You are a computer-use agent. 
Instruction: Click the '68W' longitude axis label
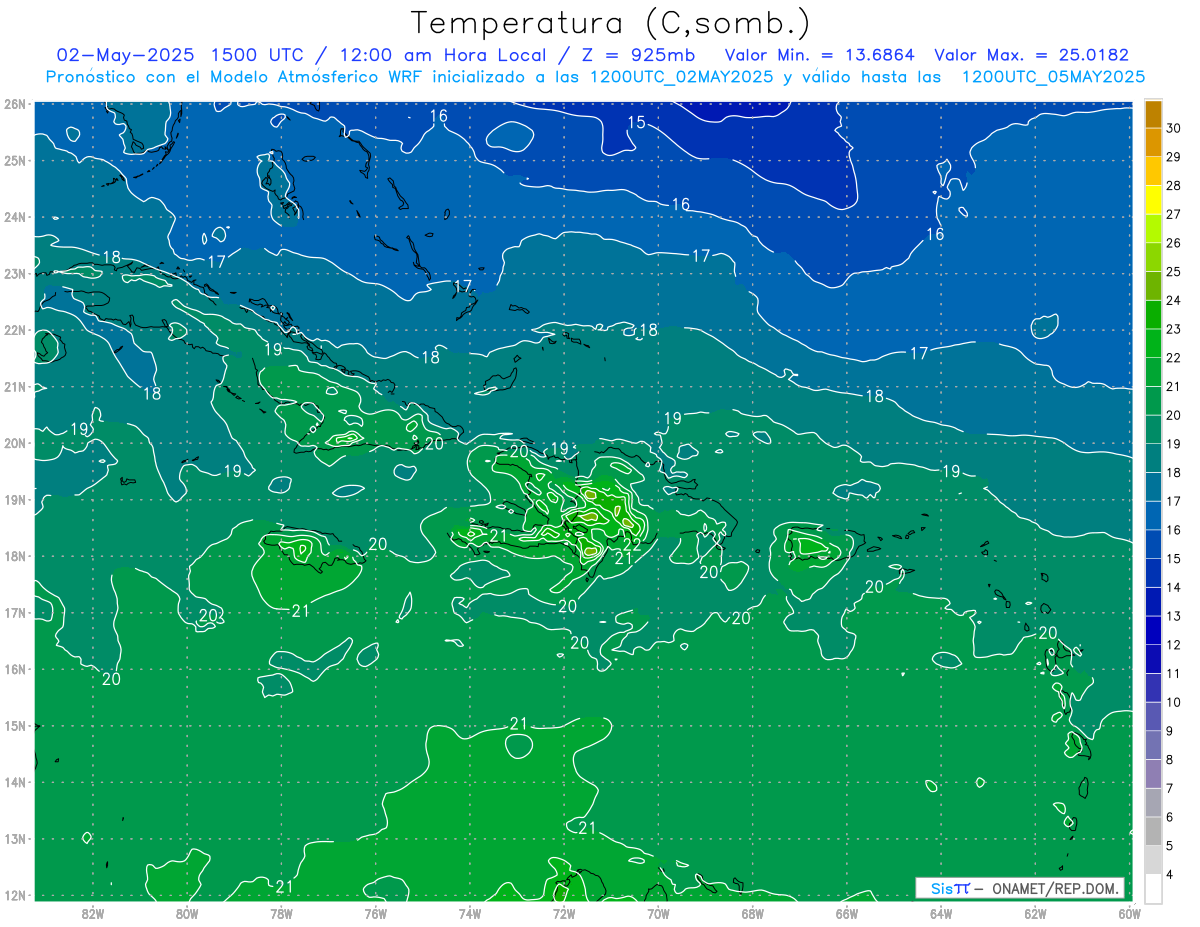click(753, 914)
